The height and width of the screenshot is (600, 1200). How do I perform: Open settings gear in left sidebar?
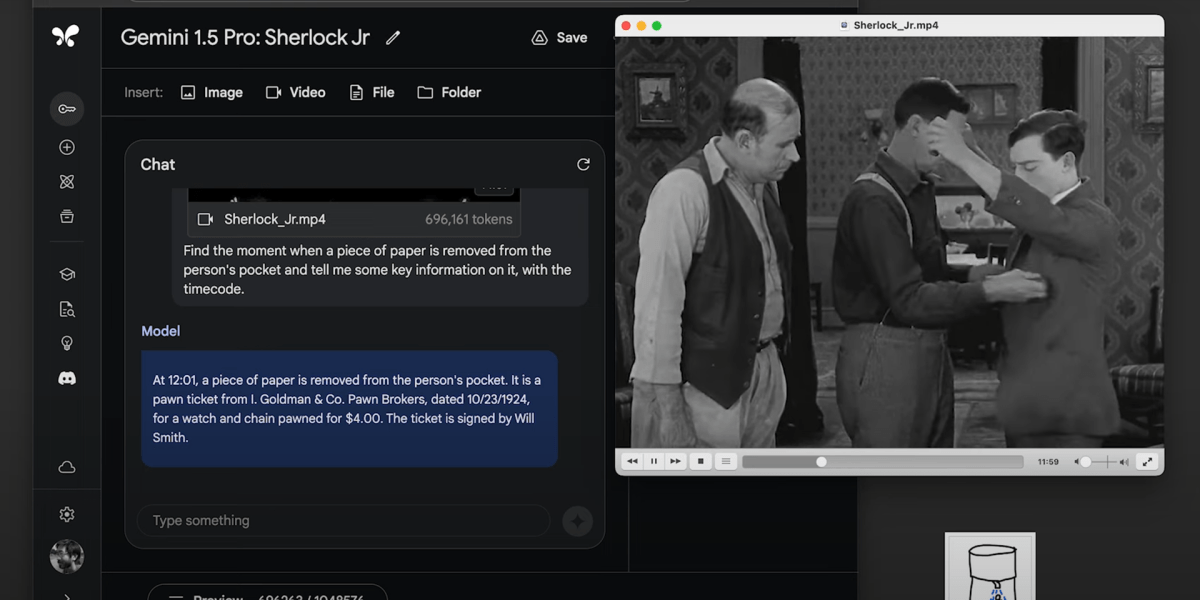pos(67,514)
